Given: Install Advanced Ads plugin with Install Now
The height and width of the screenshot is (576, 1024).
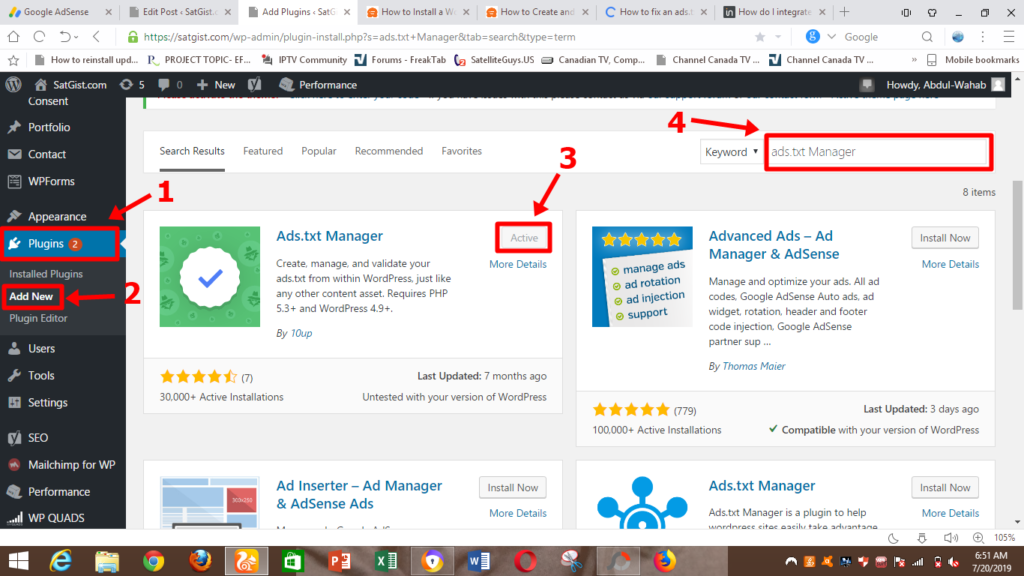Looking at the screenshot, I should pyautogui.click(x=945, y=238).
